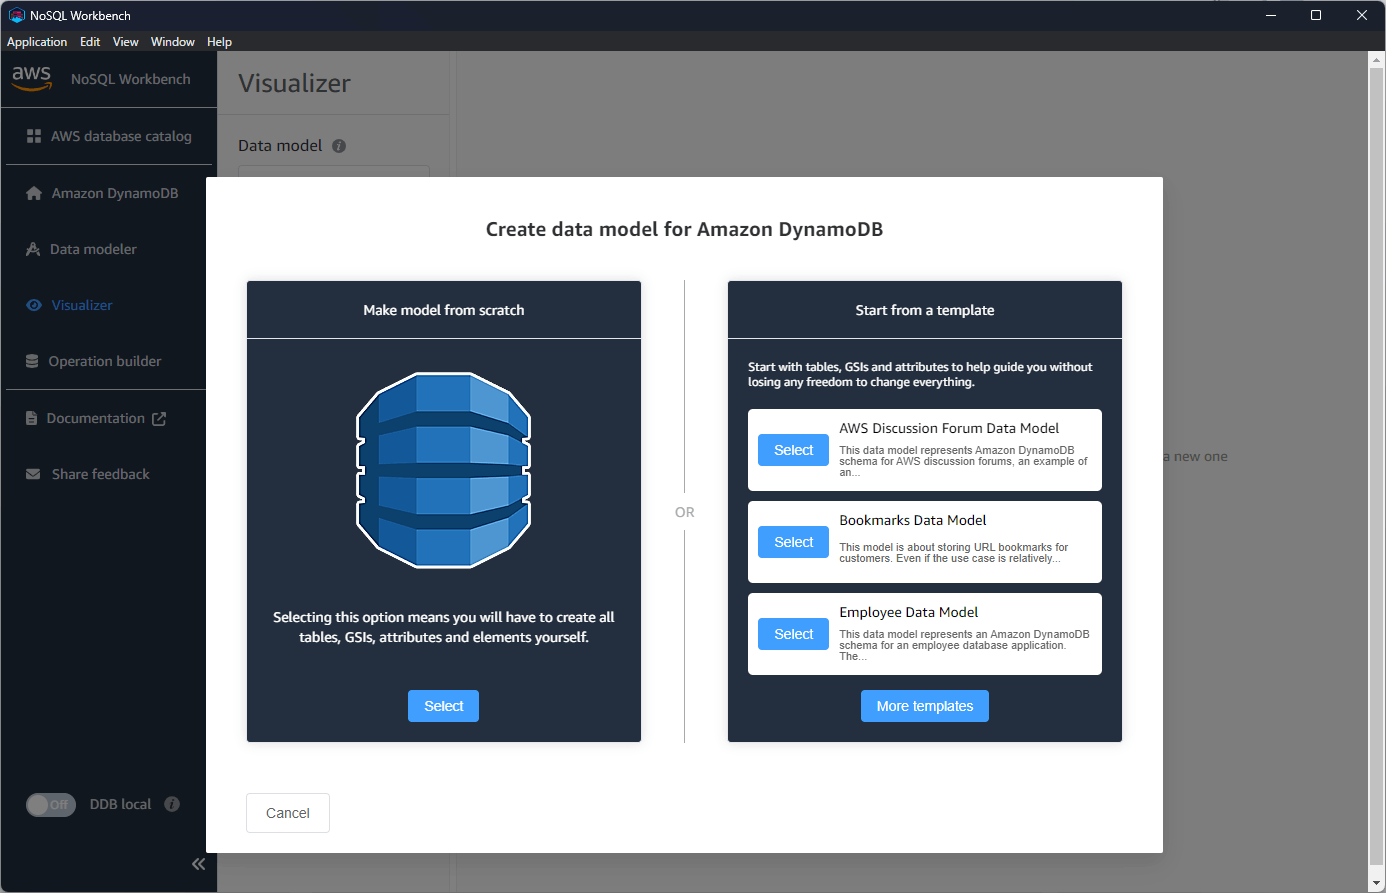Click the AWS database catalog grid icon

34,136
